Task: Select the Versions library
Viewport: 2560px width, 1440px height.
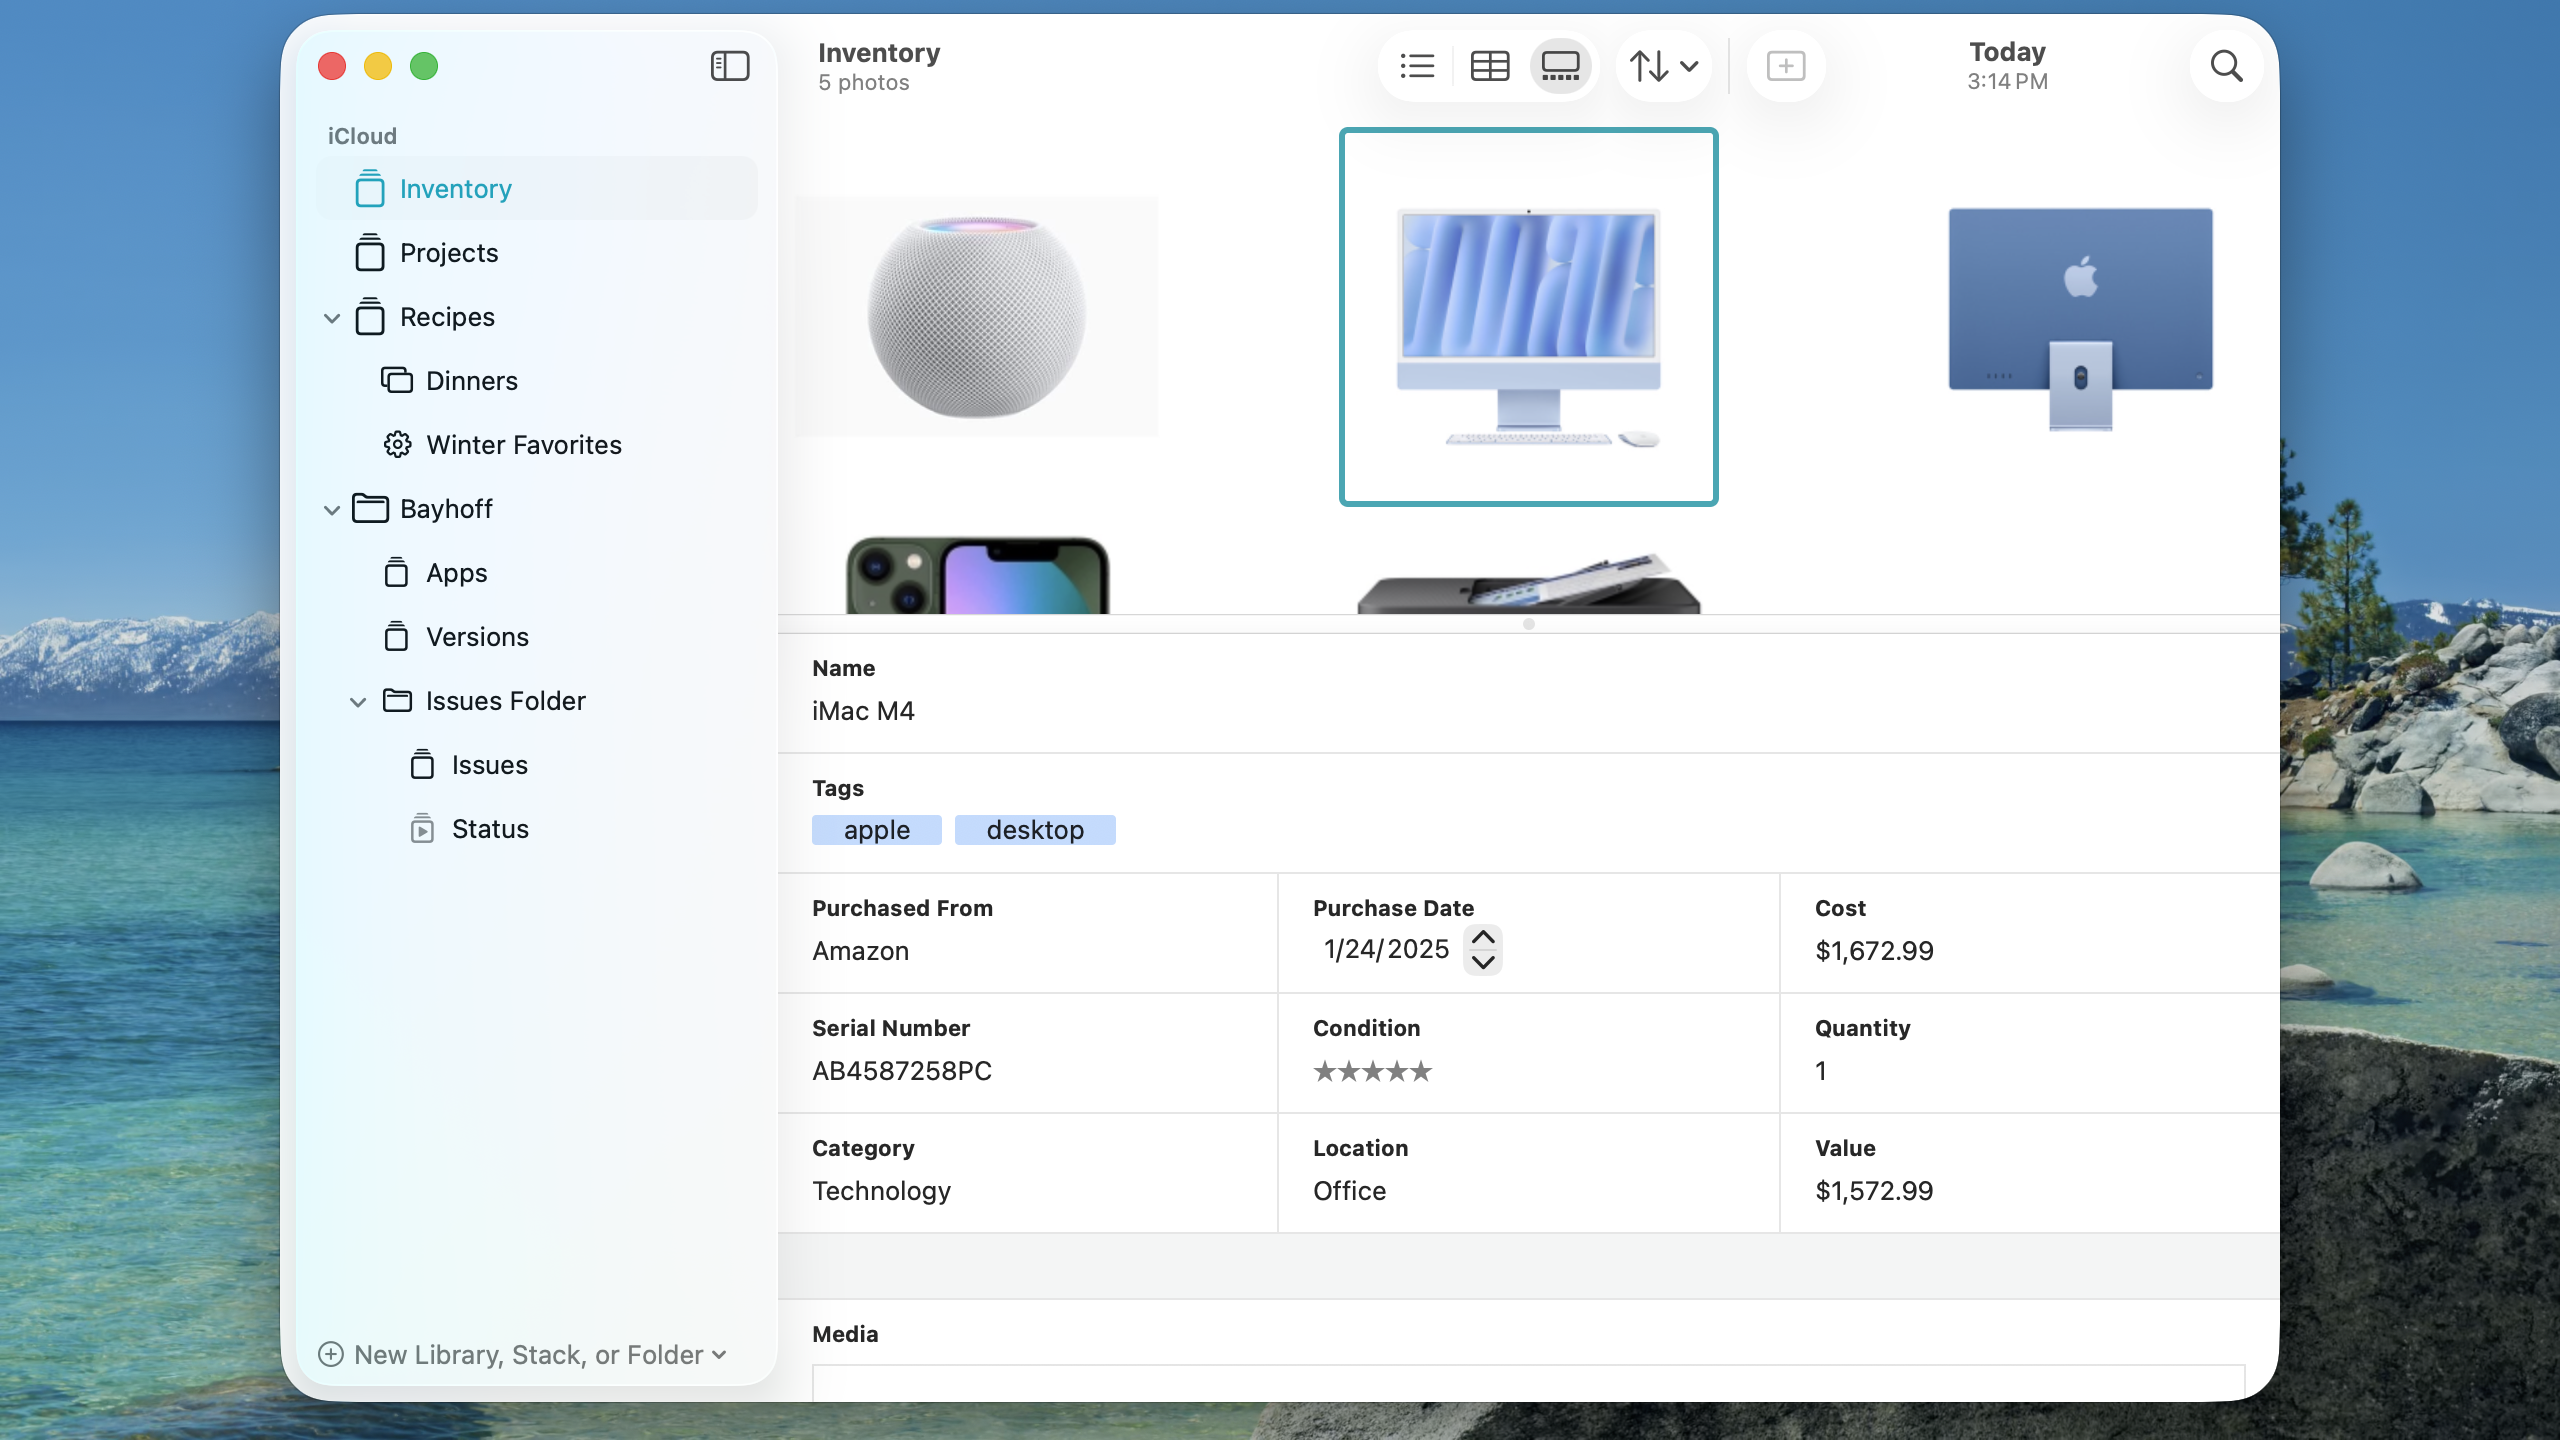Action: click(x=477, y=636)
